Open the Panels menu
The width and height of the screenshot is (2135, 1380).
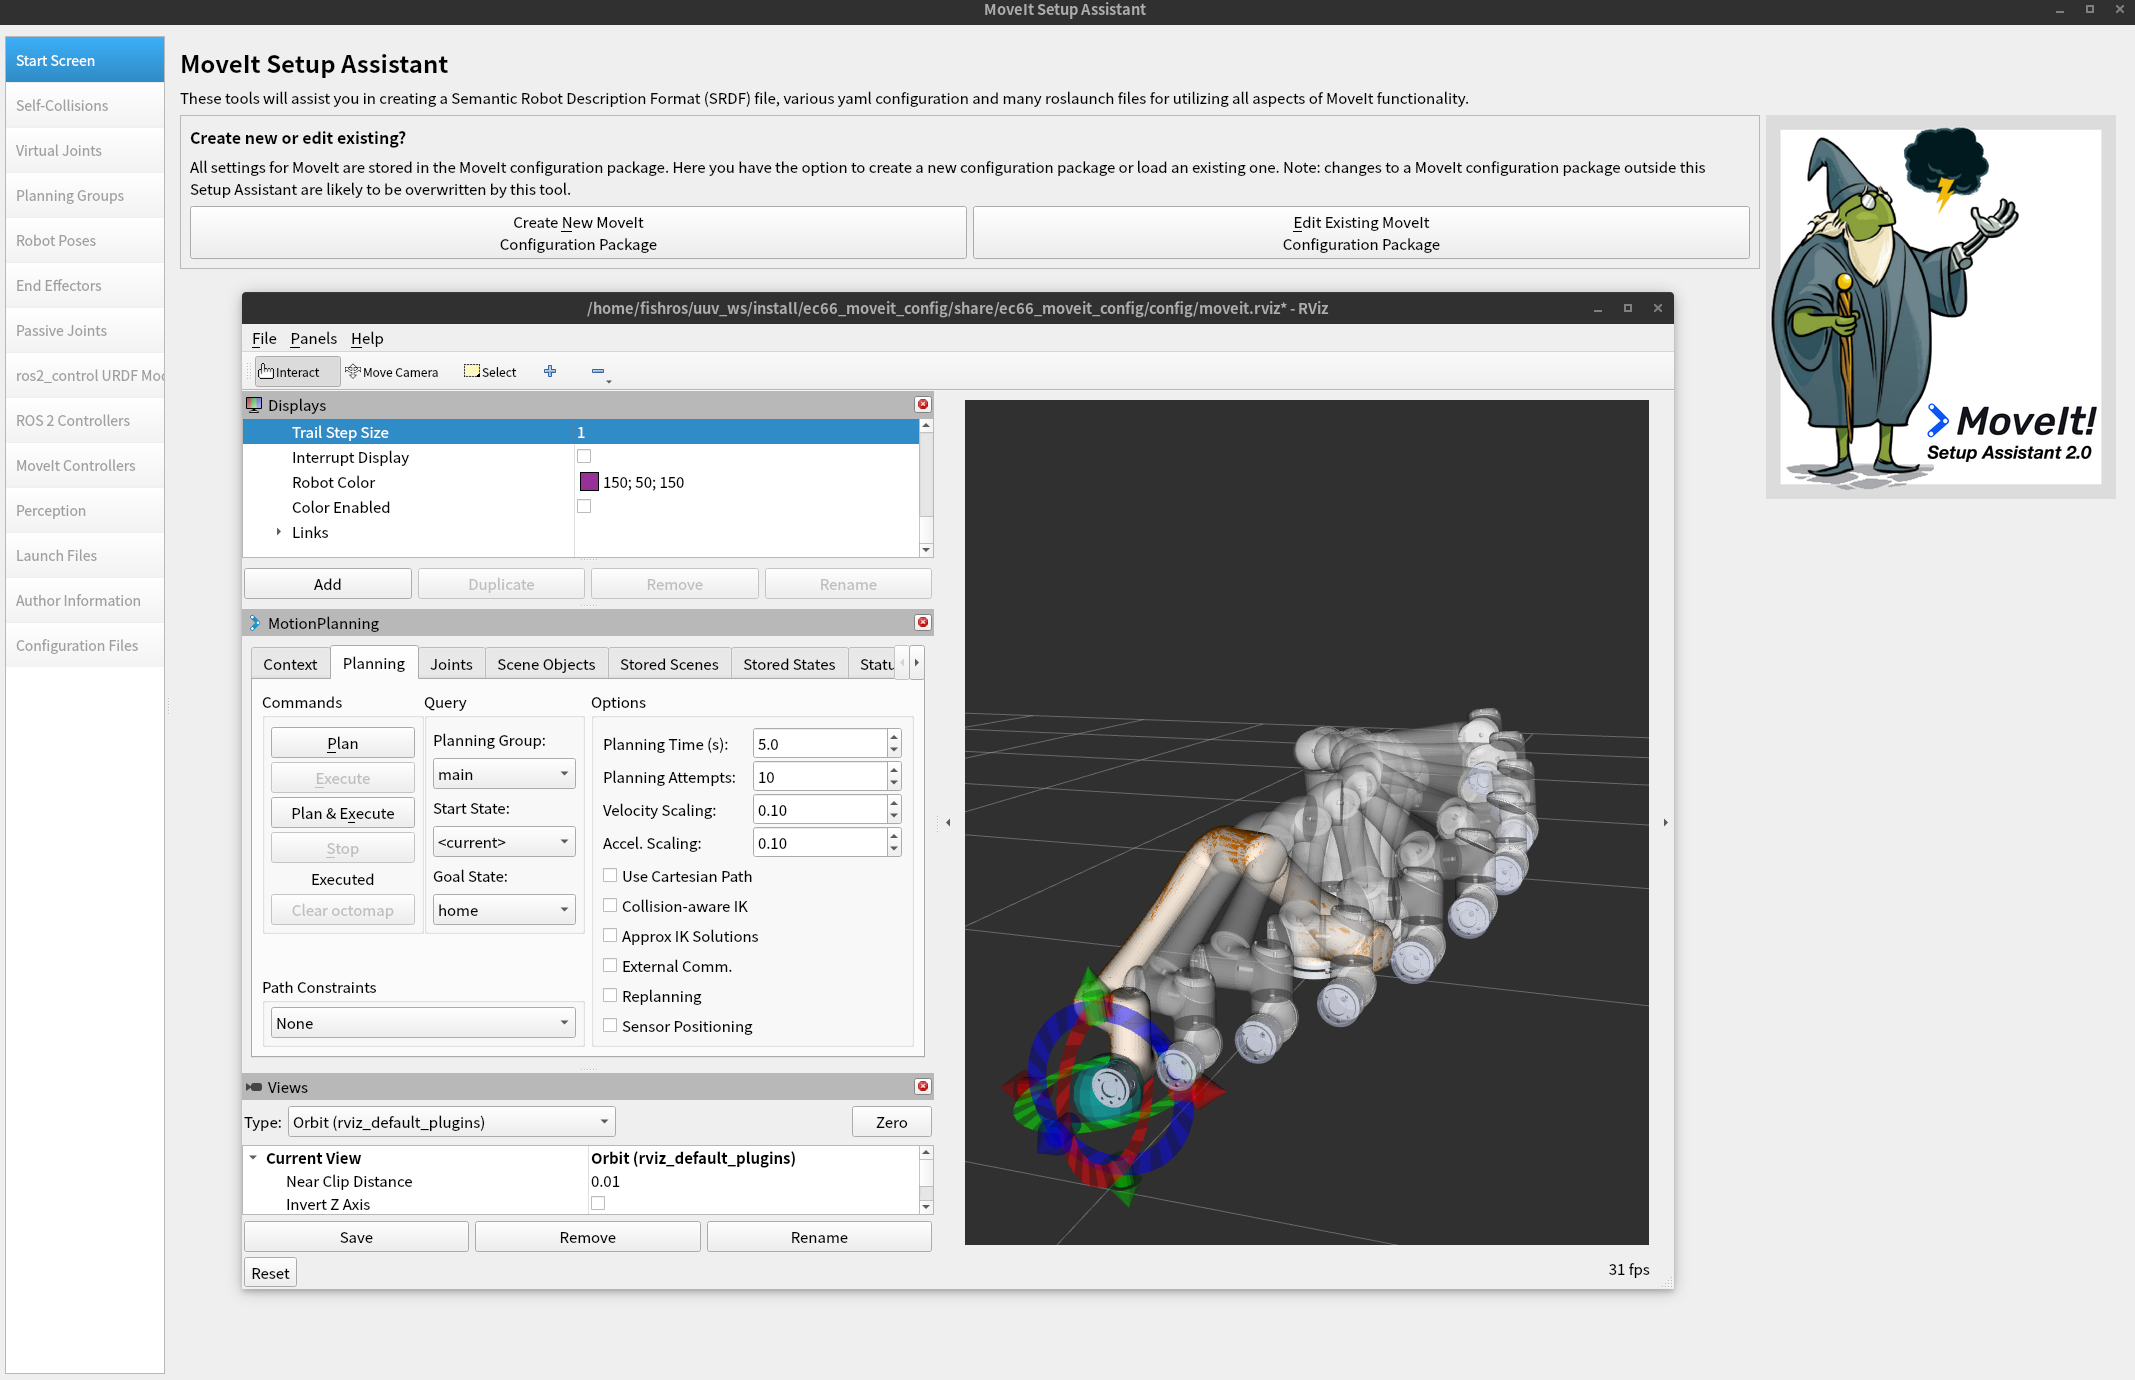coord(314,338)
